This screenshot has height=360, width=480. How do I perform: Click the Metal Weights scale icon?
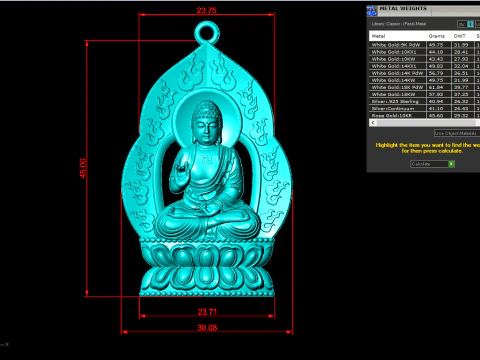click(x=372, y=11)
